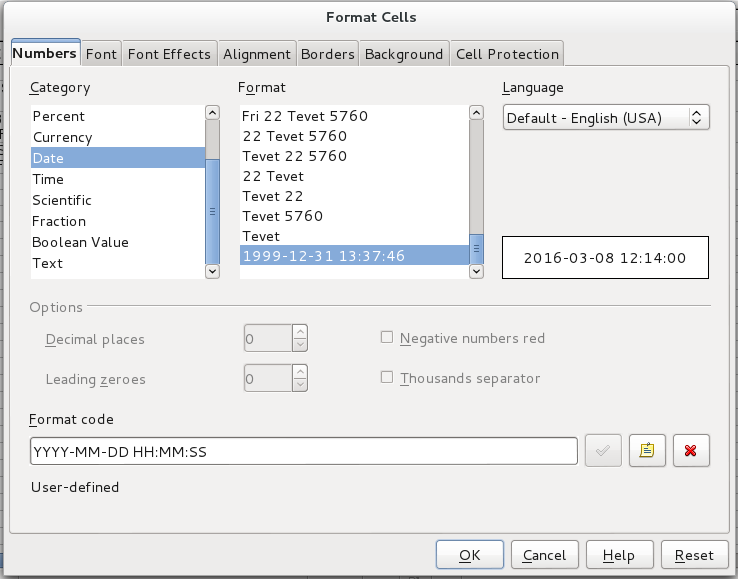Click the green checkmark add format icon
The width and height of the screenshot is (738, 579).
click(602, 451)
